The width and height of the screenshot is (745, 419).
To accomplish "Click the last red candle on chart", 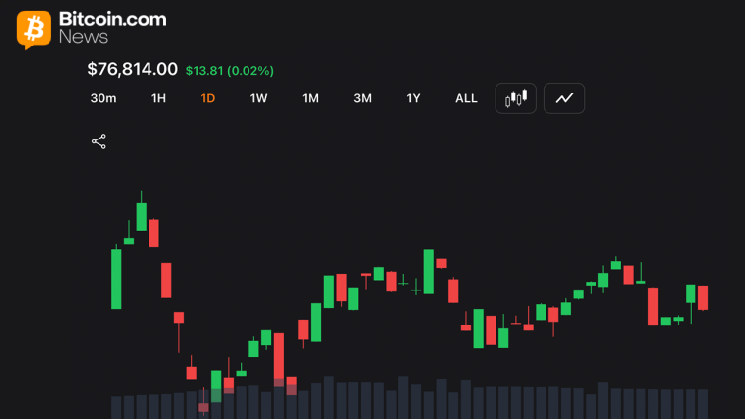I will (x=703, y=298).
